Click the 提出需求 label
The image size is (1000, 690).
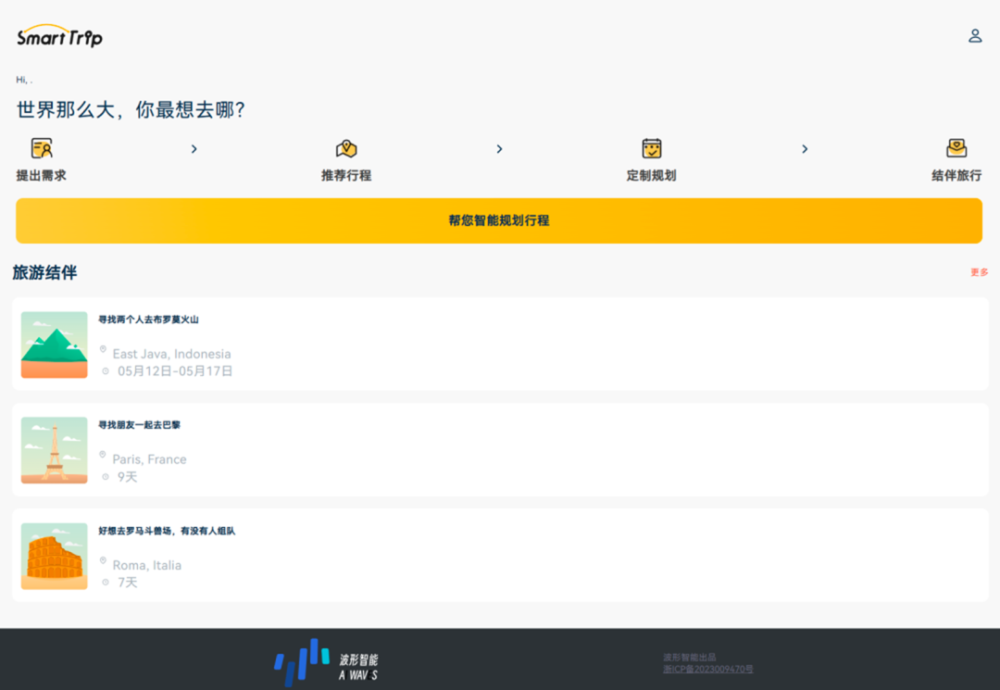(41, 175)
